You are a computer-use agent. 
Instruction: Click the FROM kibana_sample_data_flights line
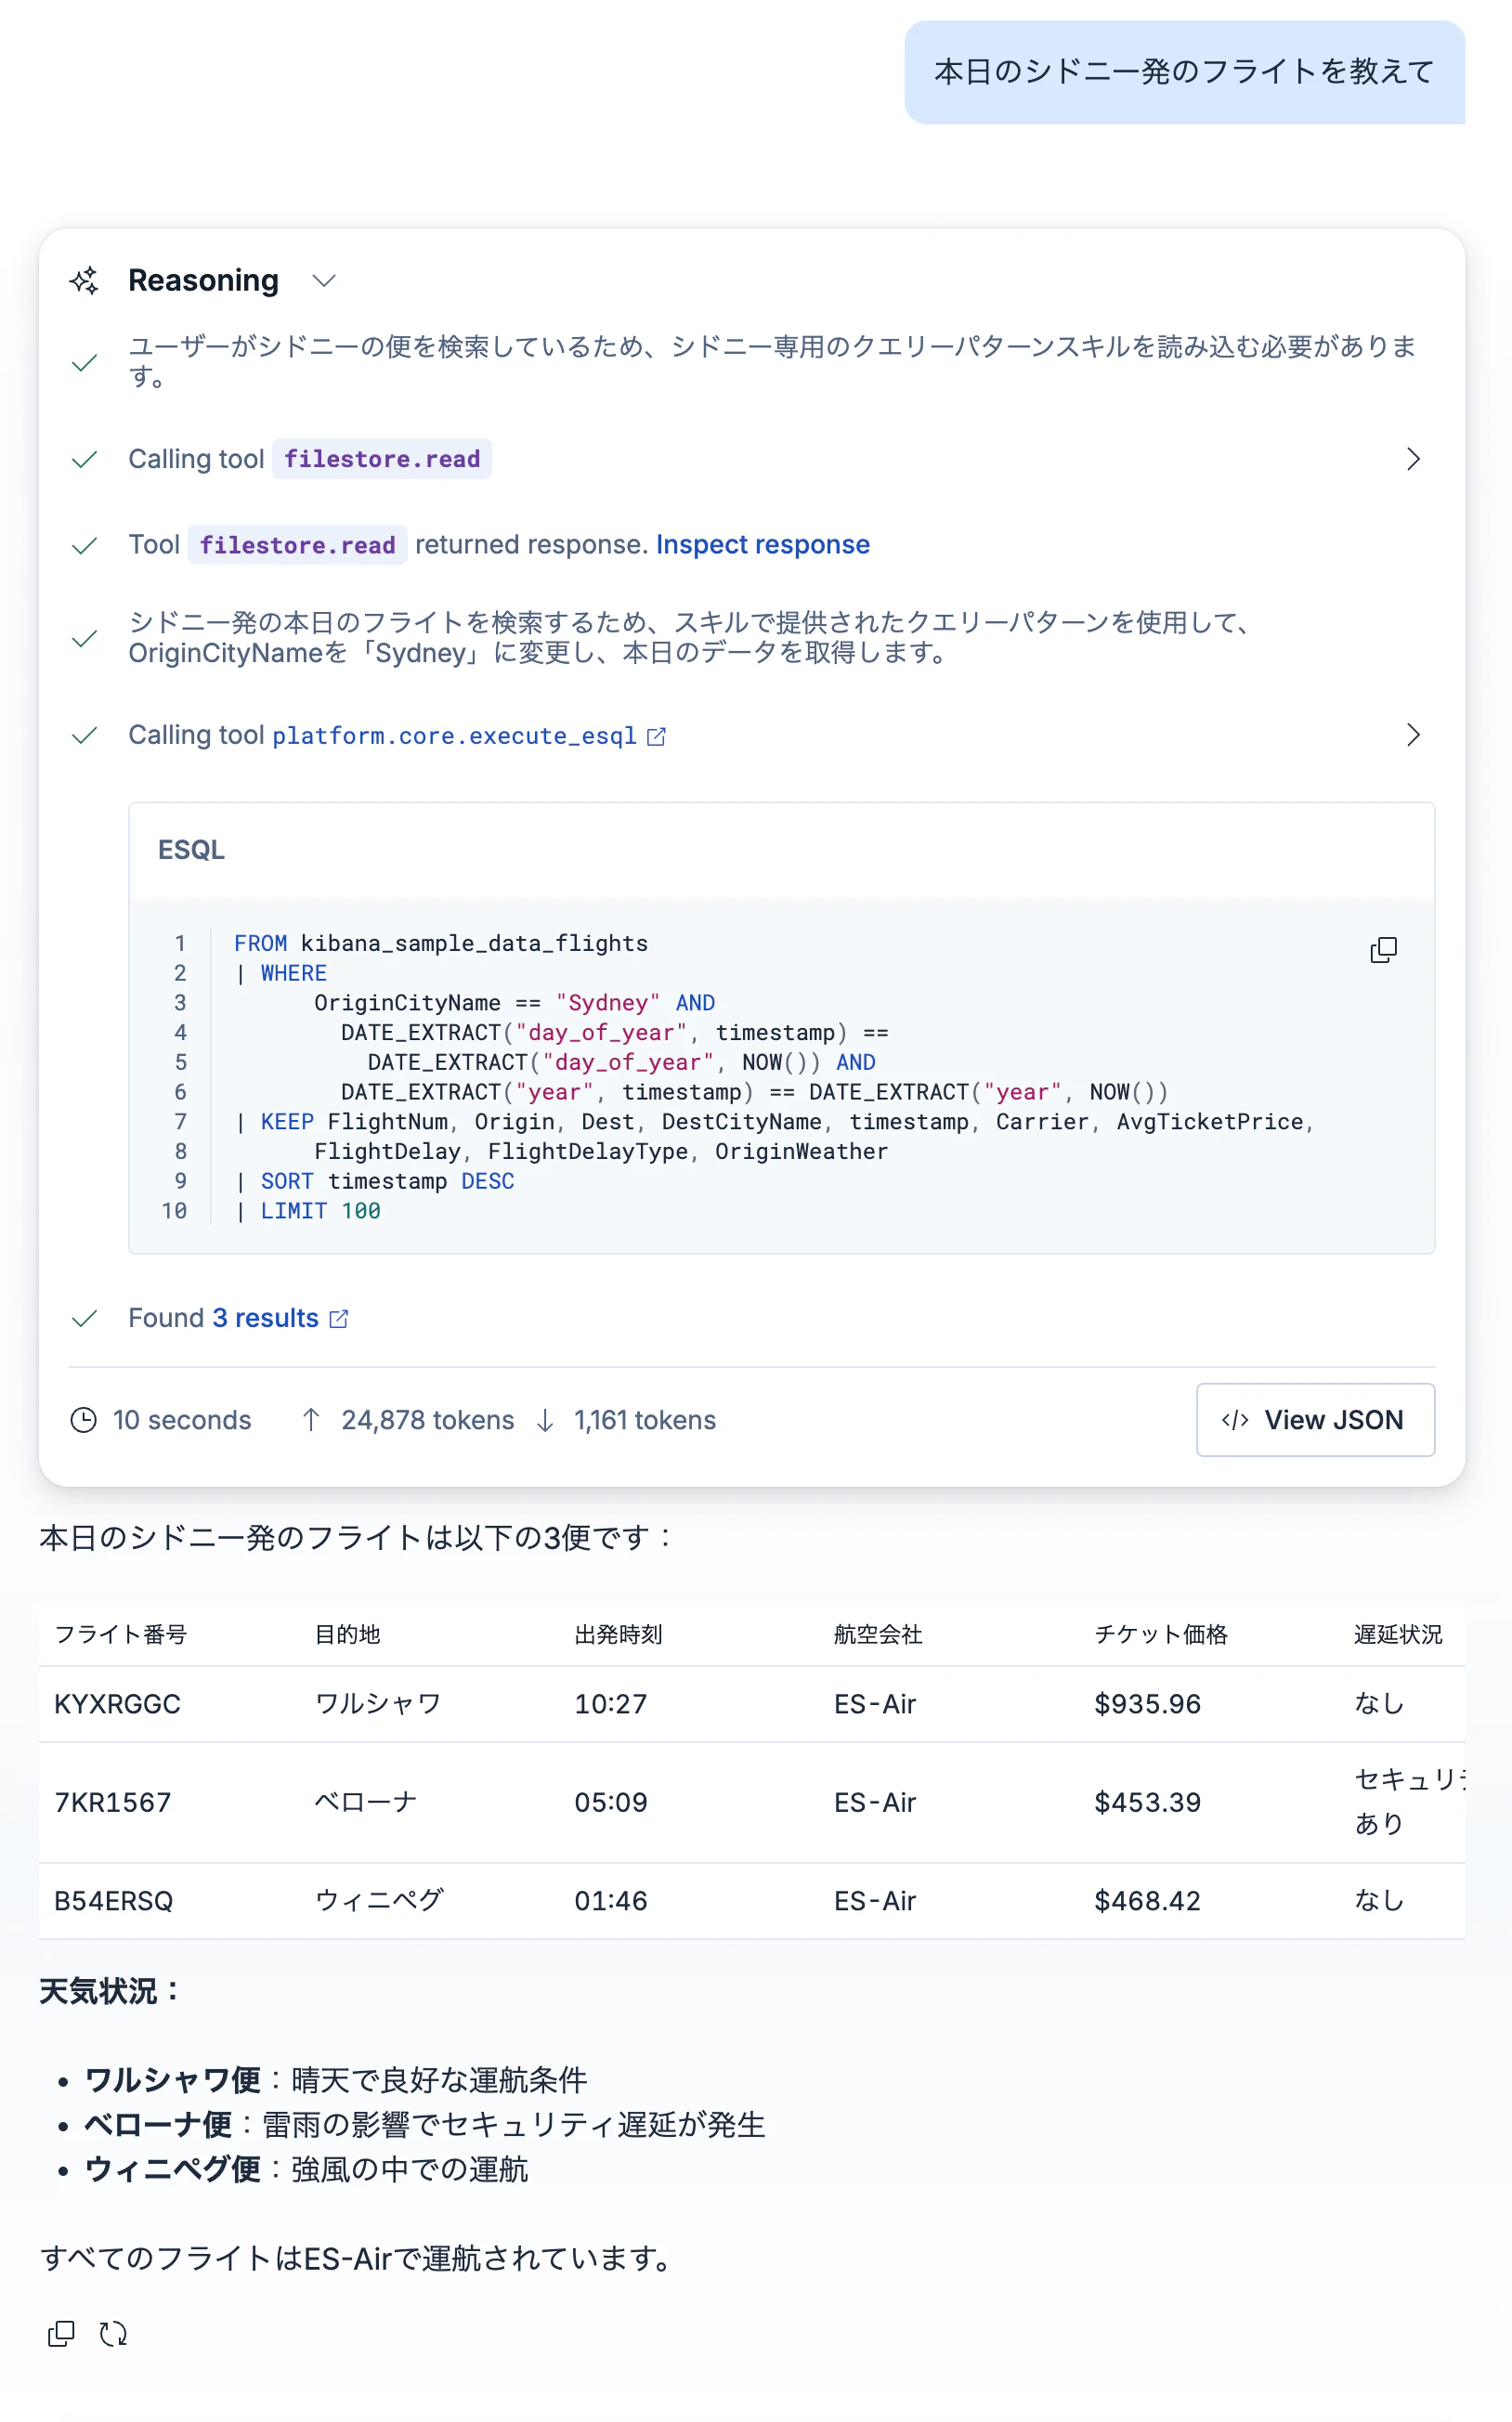pos(440,943)
